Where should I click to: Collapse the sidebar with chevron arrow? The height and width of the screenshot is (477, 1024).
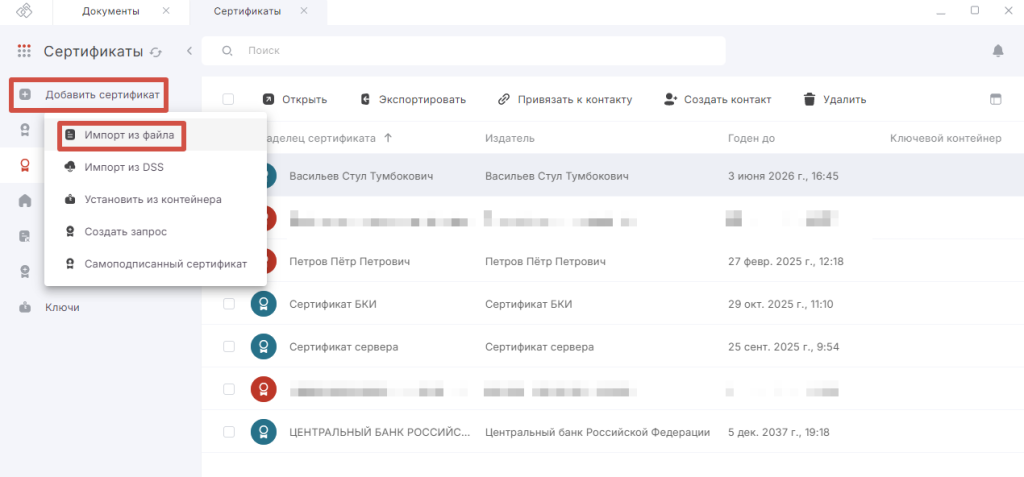click(189, 50)
